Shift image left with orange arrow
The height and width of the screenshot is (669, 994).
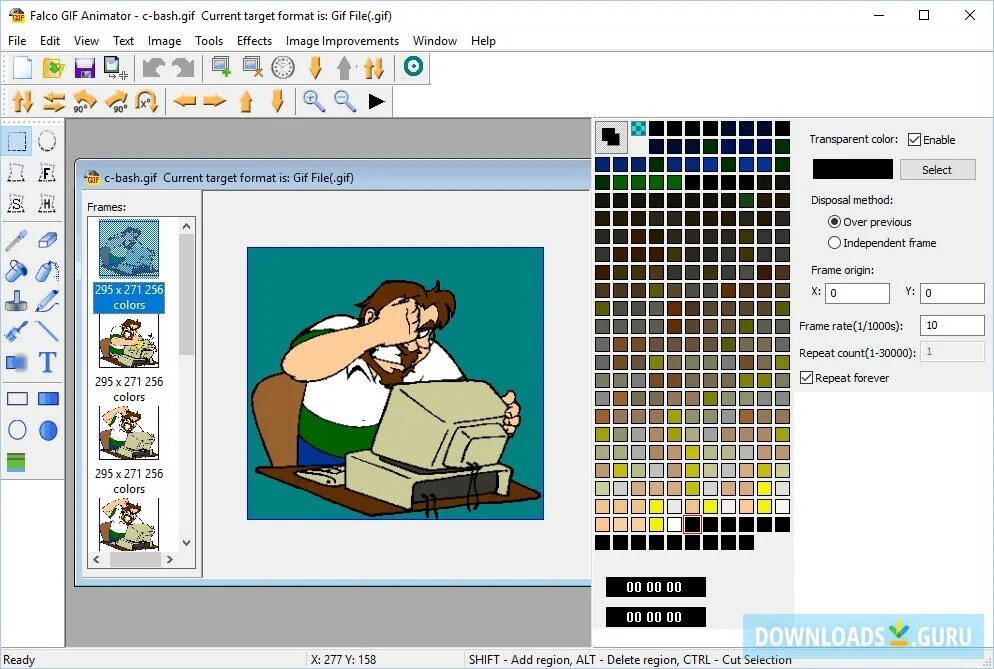click(x=184, y=101)
